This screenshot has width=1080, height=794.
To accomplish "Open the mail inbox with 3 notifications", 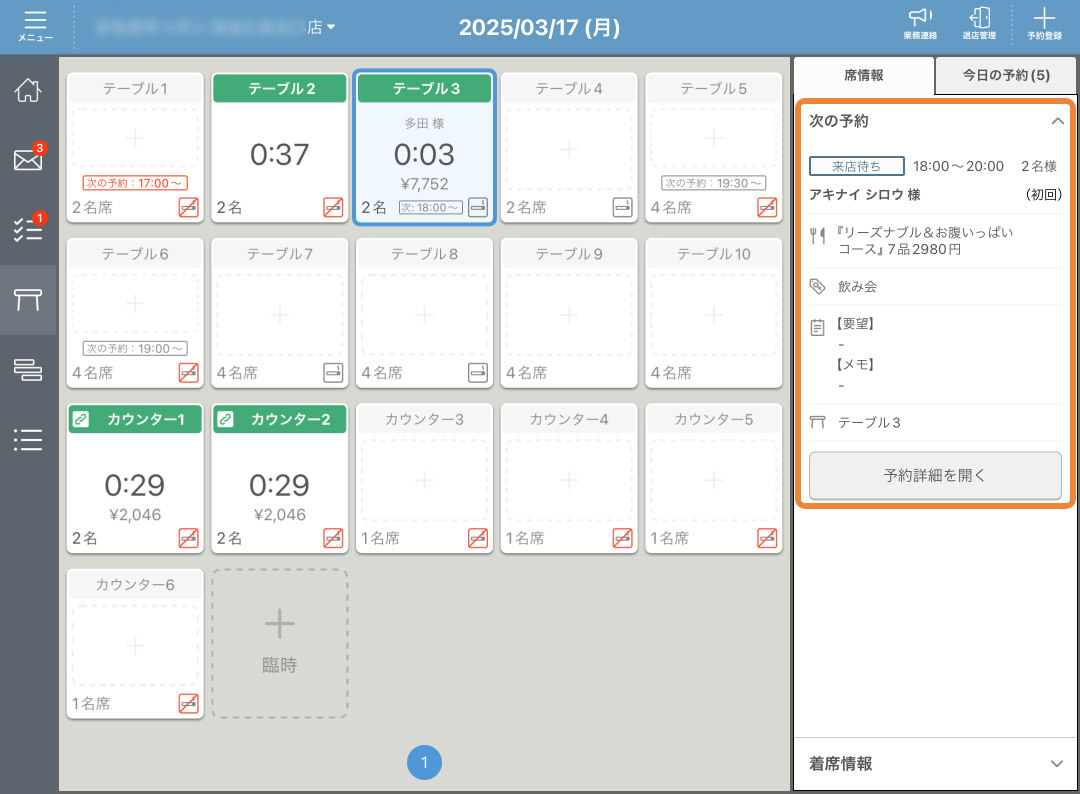I will click(28, 160).
